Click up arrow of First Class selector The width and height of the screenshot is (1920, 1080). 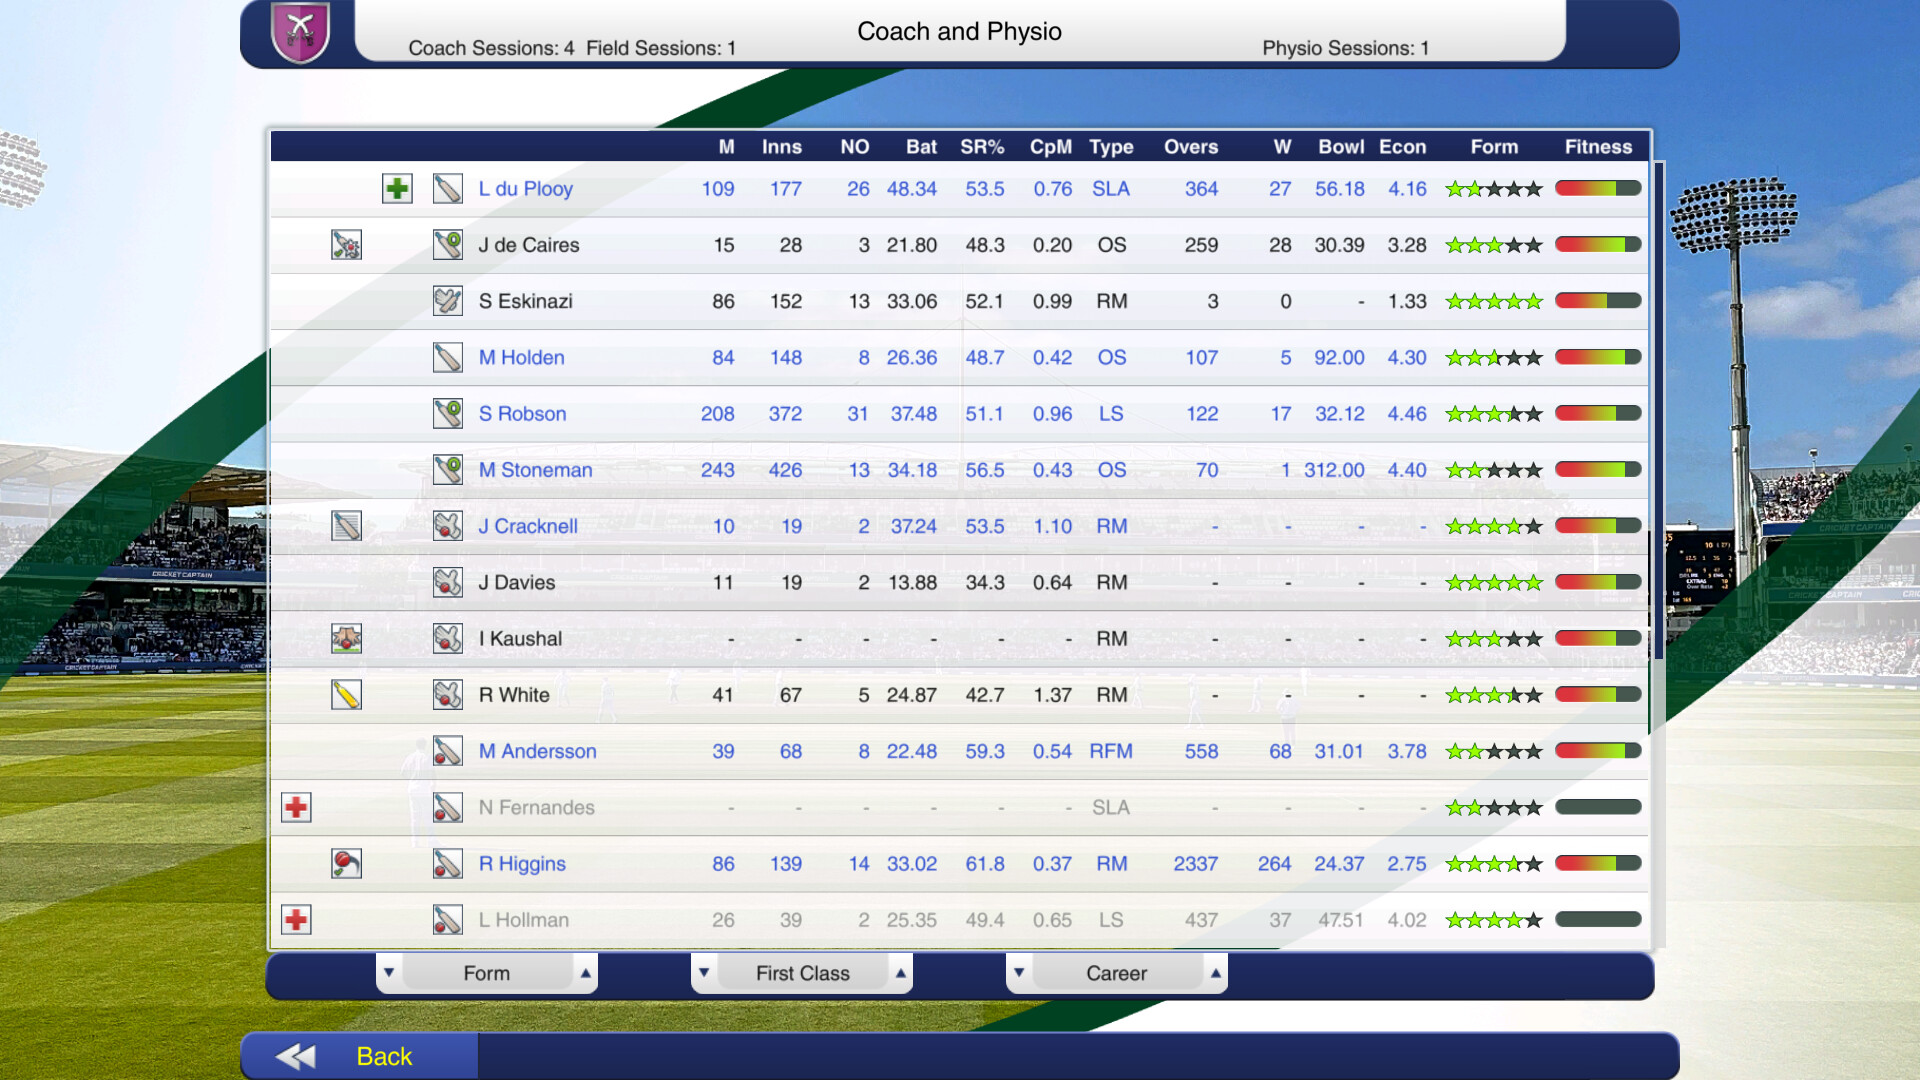coord(900,973)
